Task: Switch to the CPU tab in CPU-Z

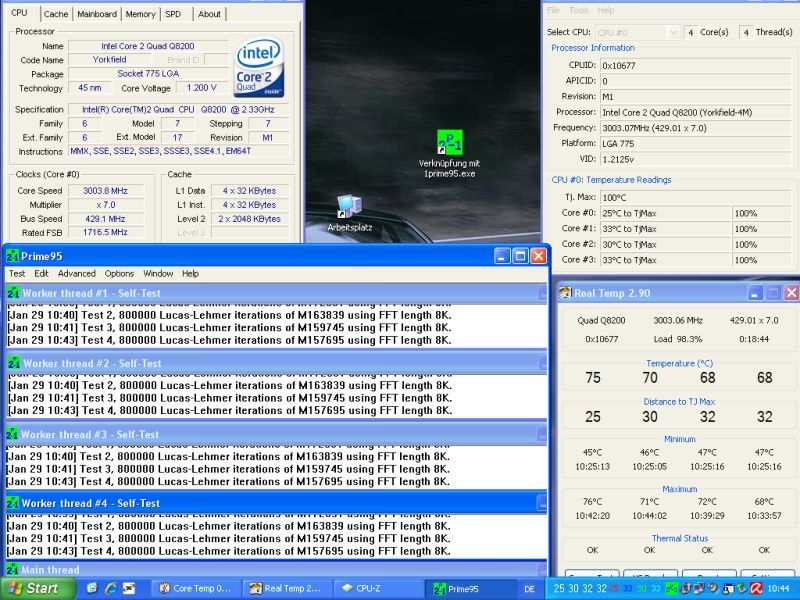Action: click(x=19, y=13)
